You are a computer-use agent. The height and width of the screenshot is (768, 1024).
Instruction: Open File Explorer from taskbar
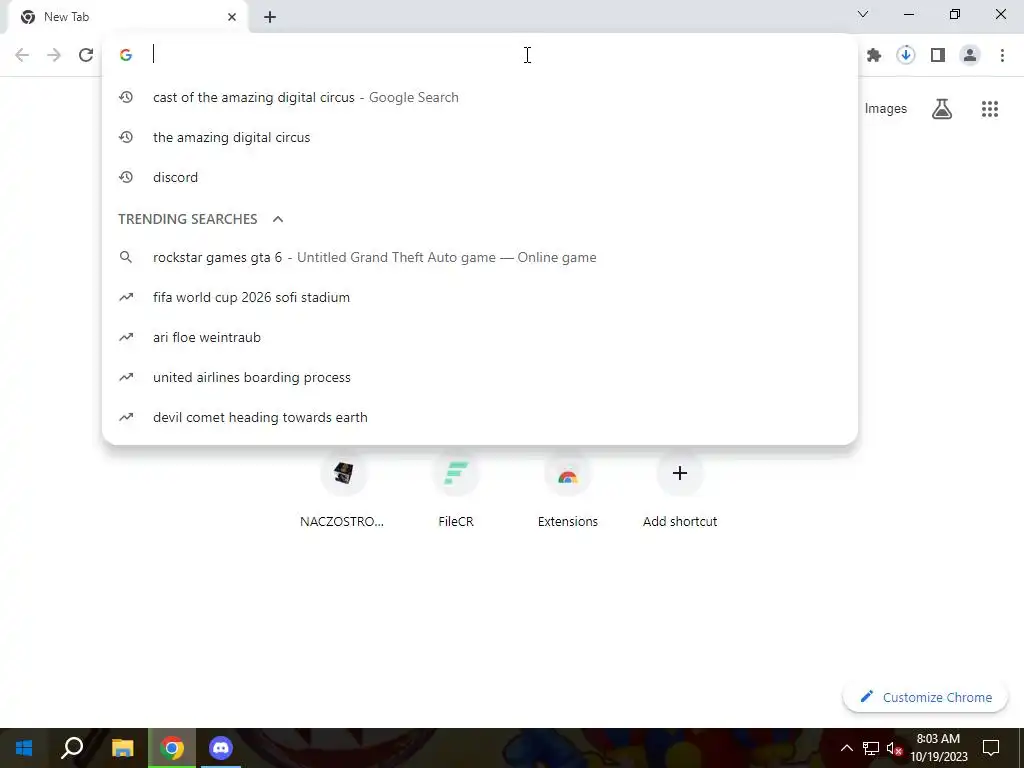click(x=122, y=748)
